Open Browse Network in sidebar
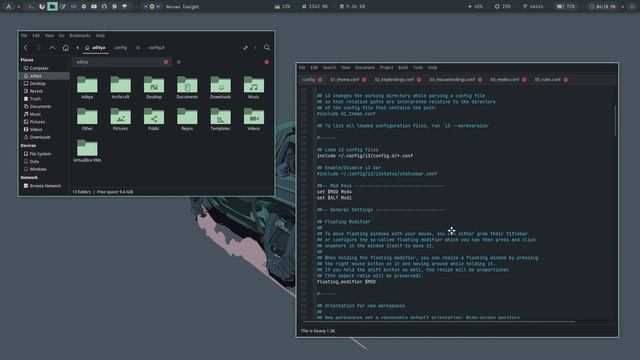Image resolution: width=640 pixels, height=360 pixels. coord(44,186)
